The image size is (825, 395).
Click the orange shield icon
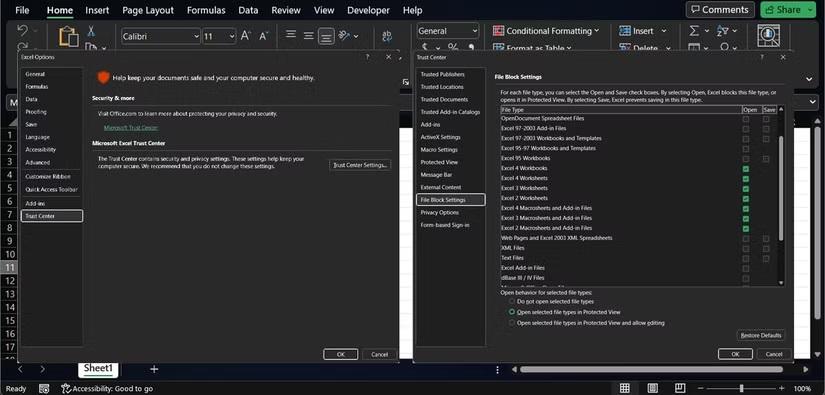[103, 78]
